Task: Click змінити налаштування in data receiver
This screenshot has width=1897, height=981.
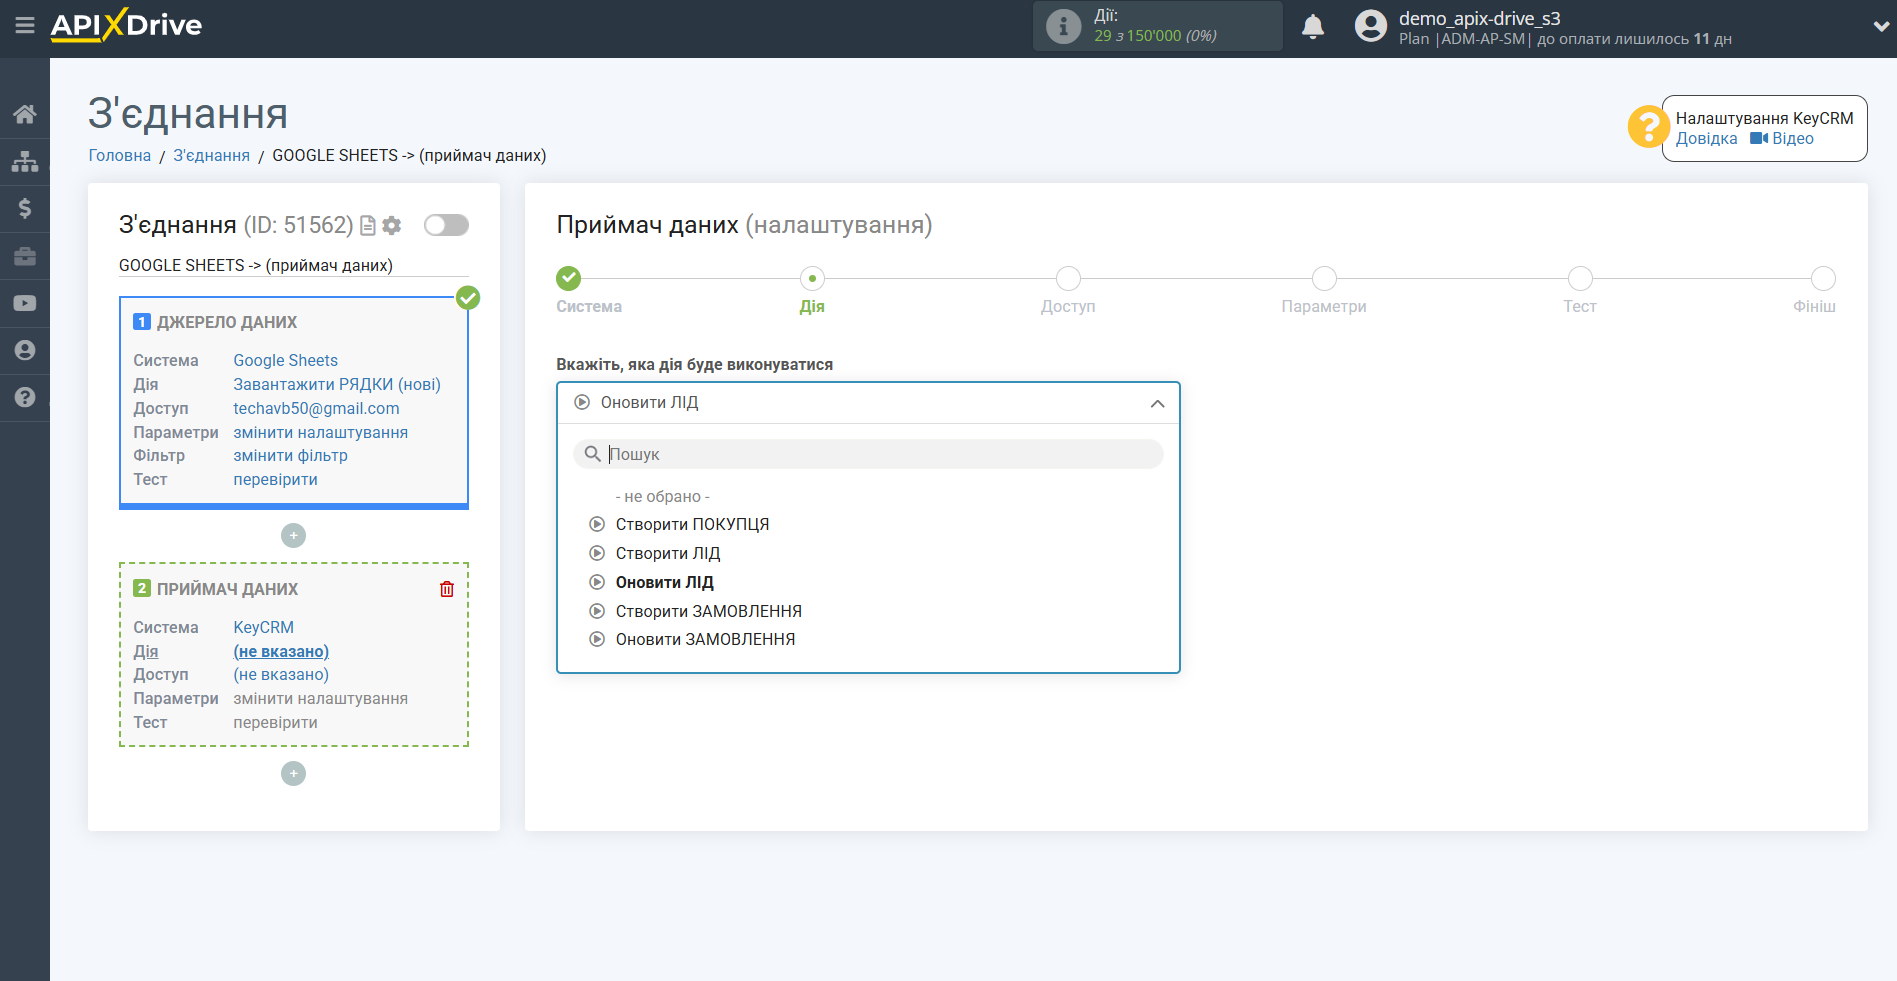Action: 320,699
